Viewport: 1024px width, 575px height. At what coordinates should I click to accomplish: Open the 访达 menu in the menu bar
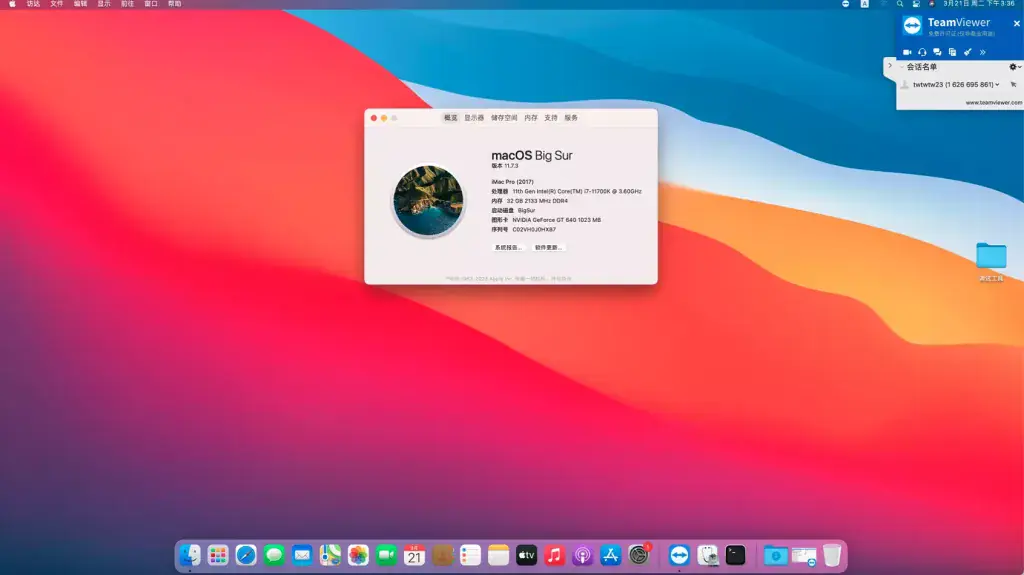33,4
